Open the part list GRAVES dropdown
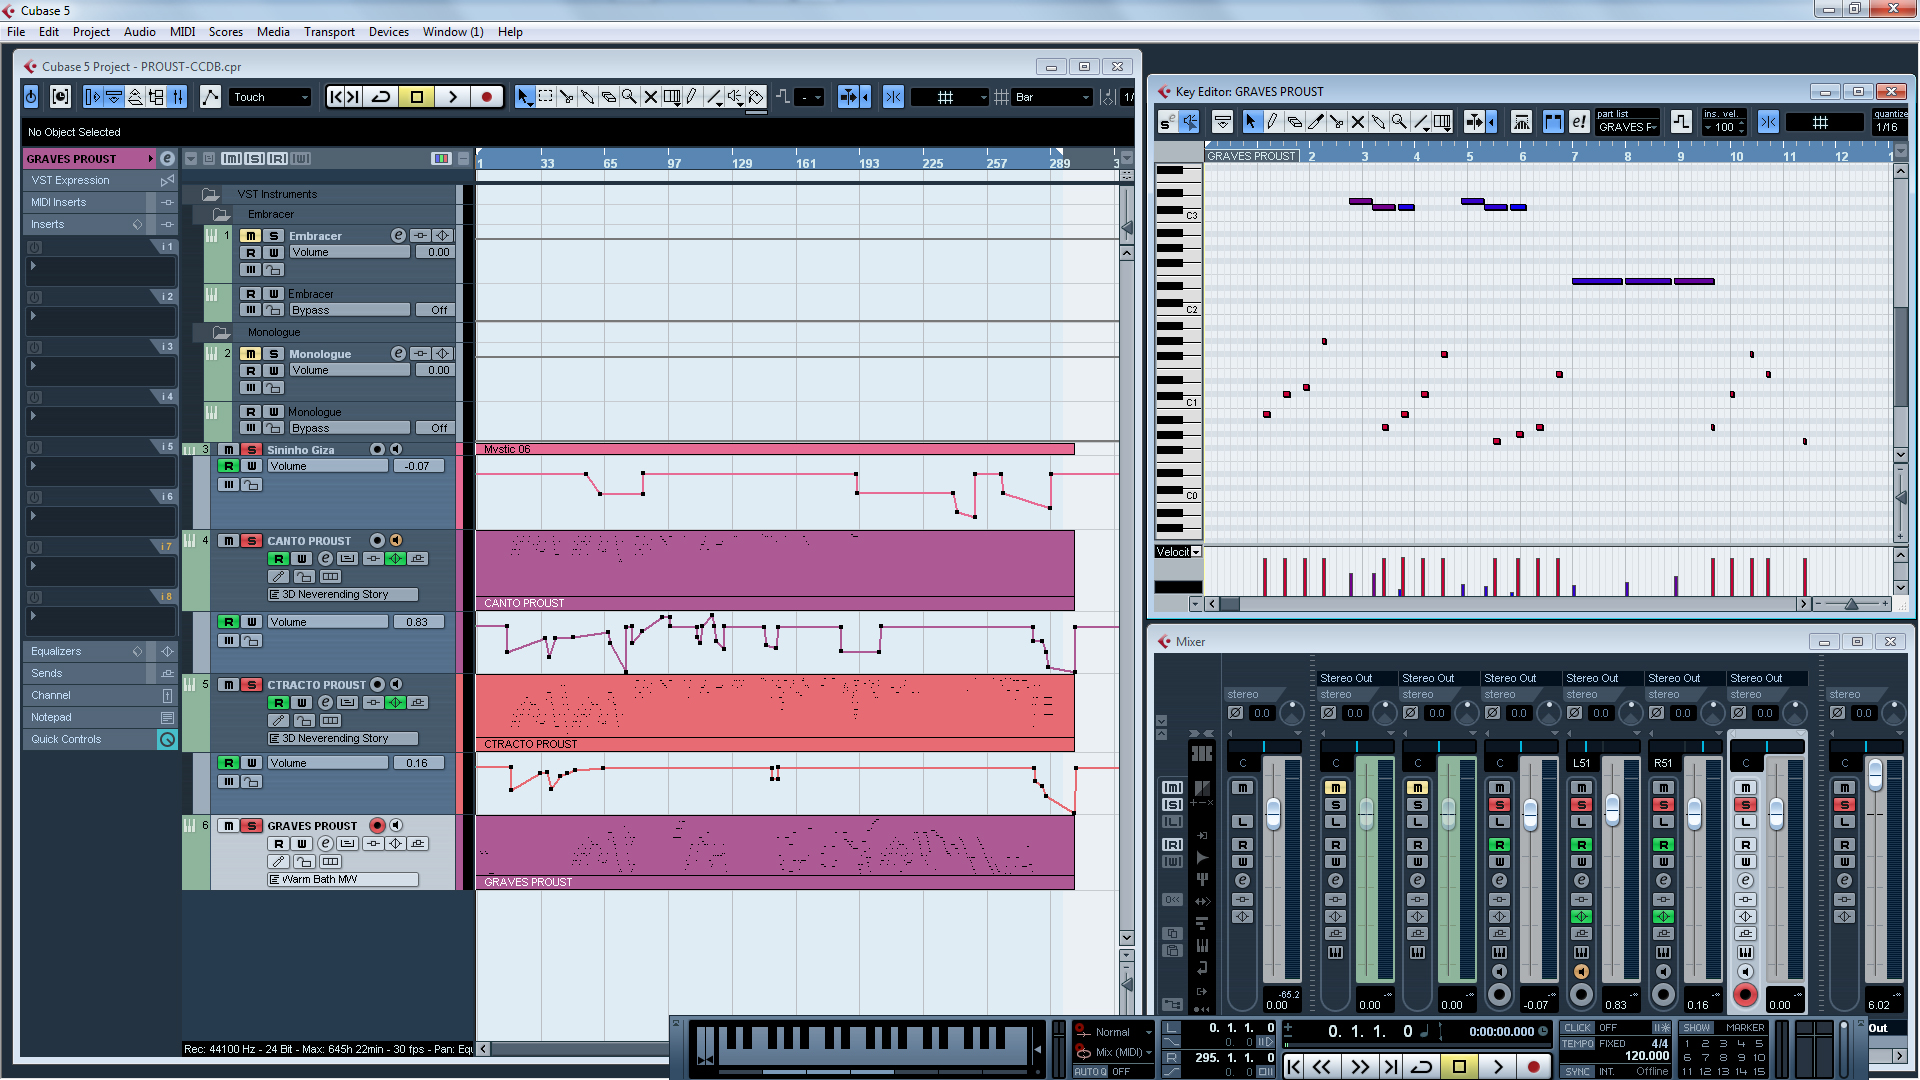 (1627, 127)
